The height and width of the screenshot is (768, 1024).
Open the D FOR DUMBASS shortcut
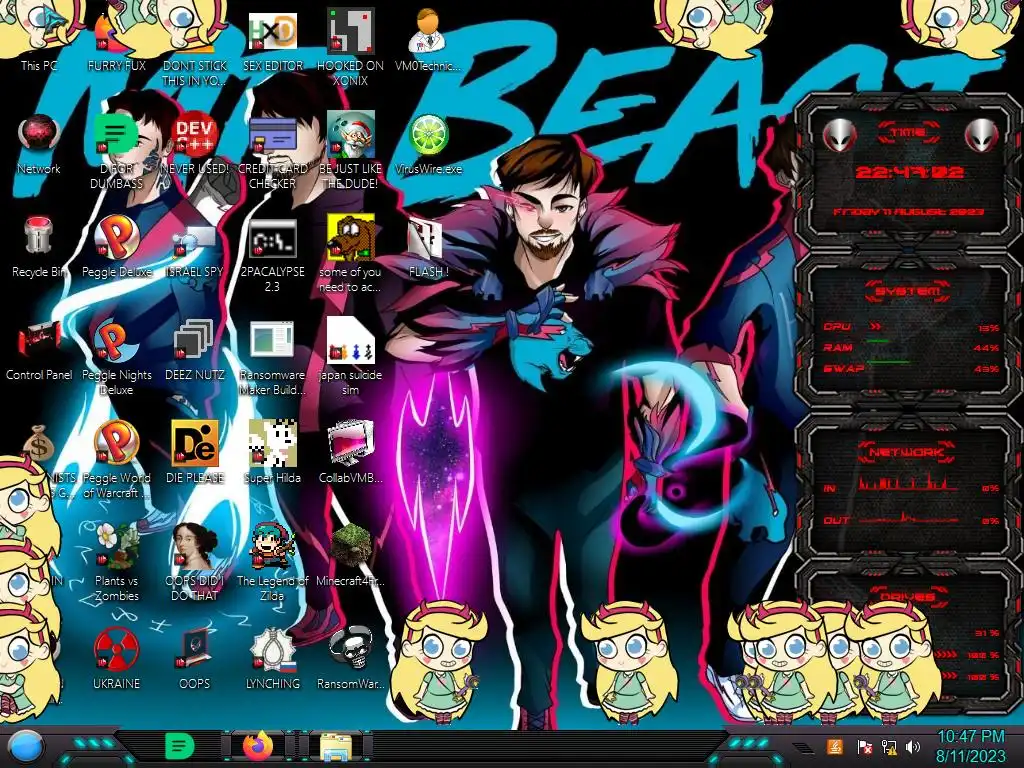116,150
